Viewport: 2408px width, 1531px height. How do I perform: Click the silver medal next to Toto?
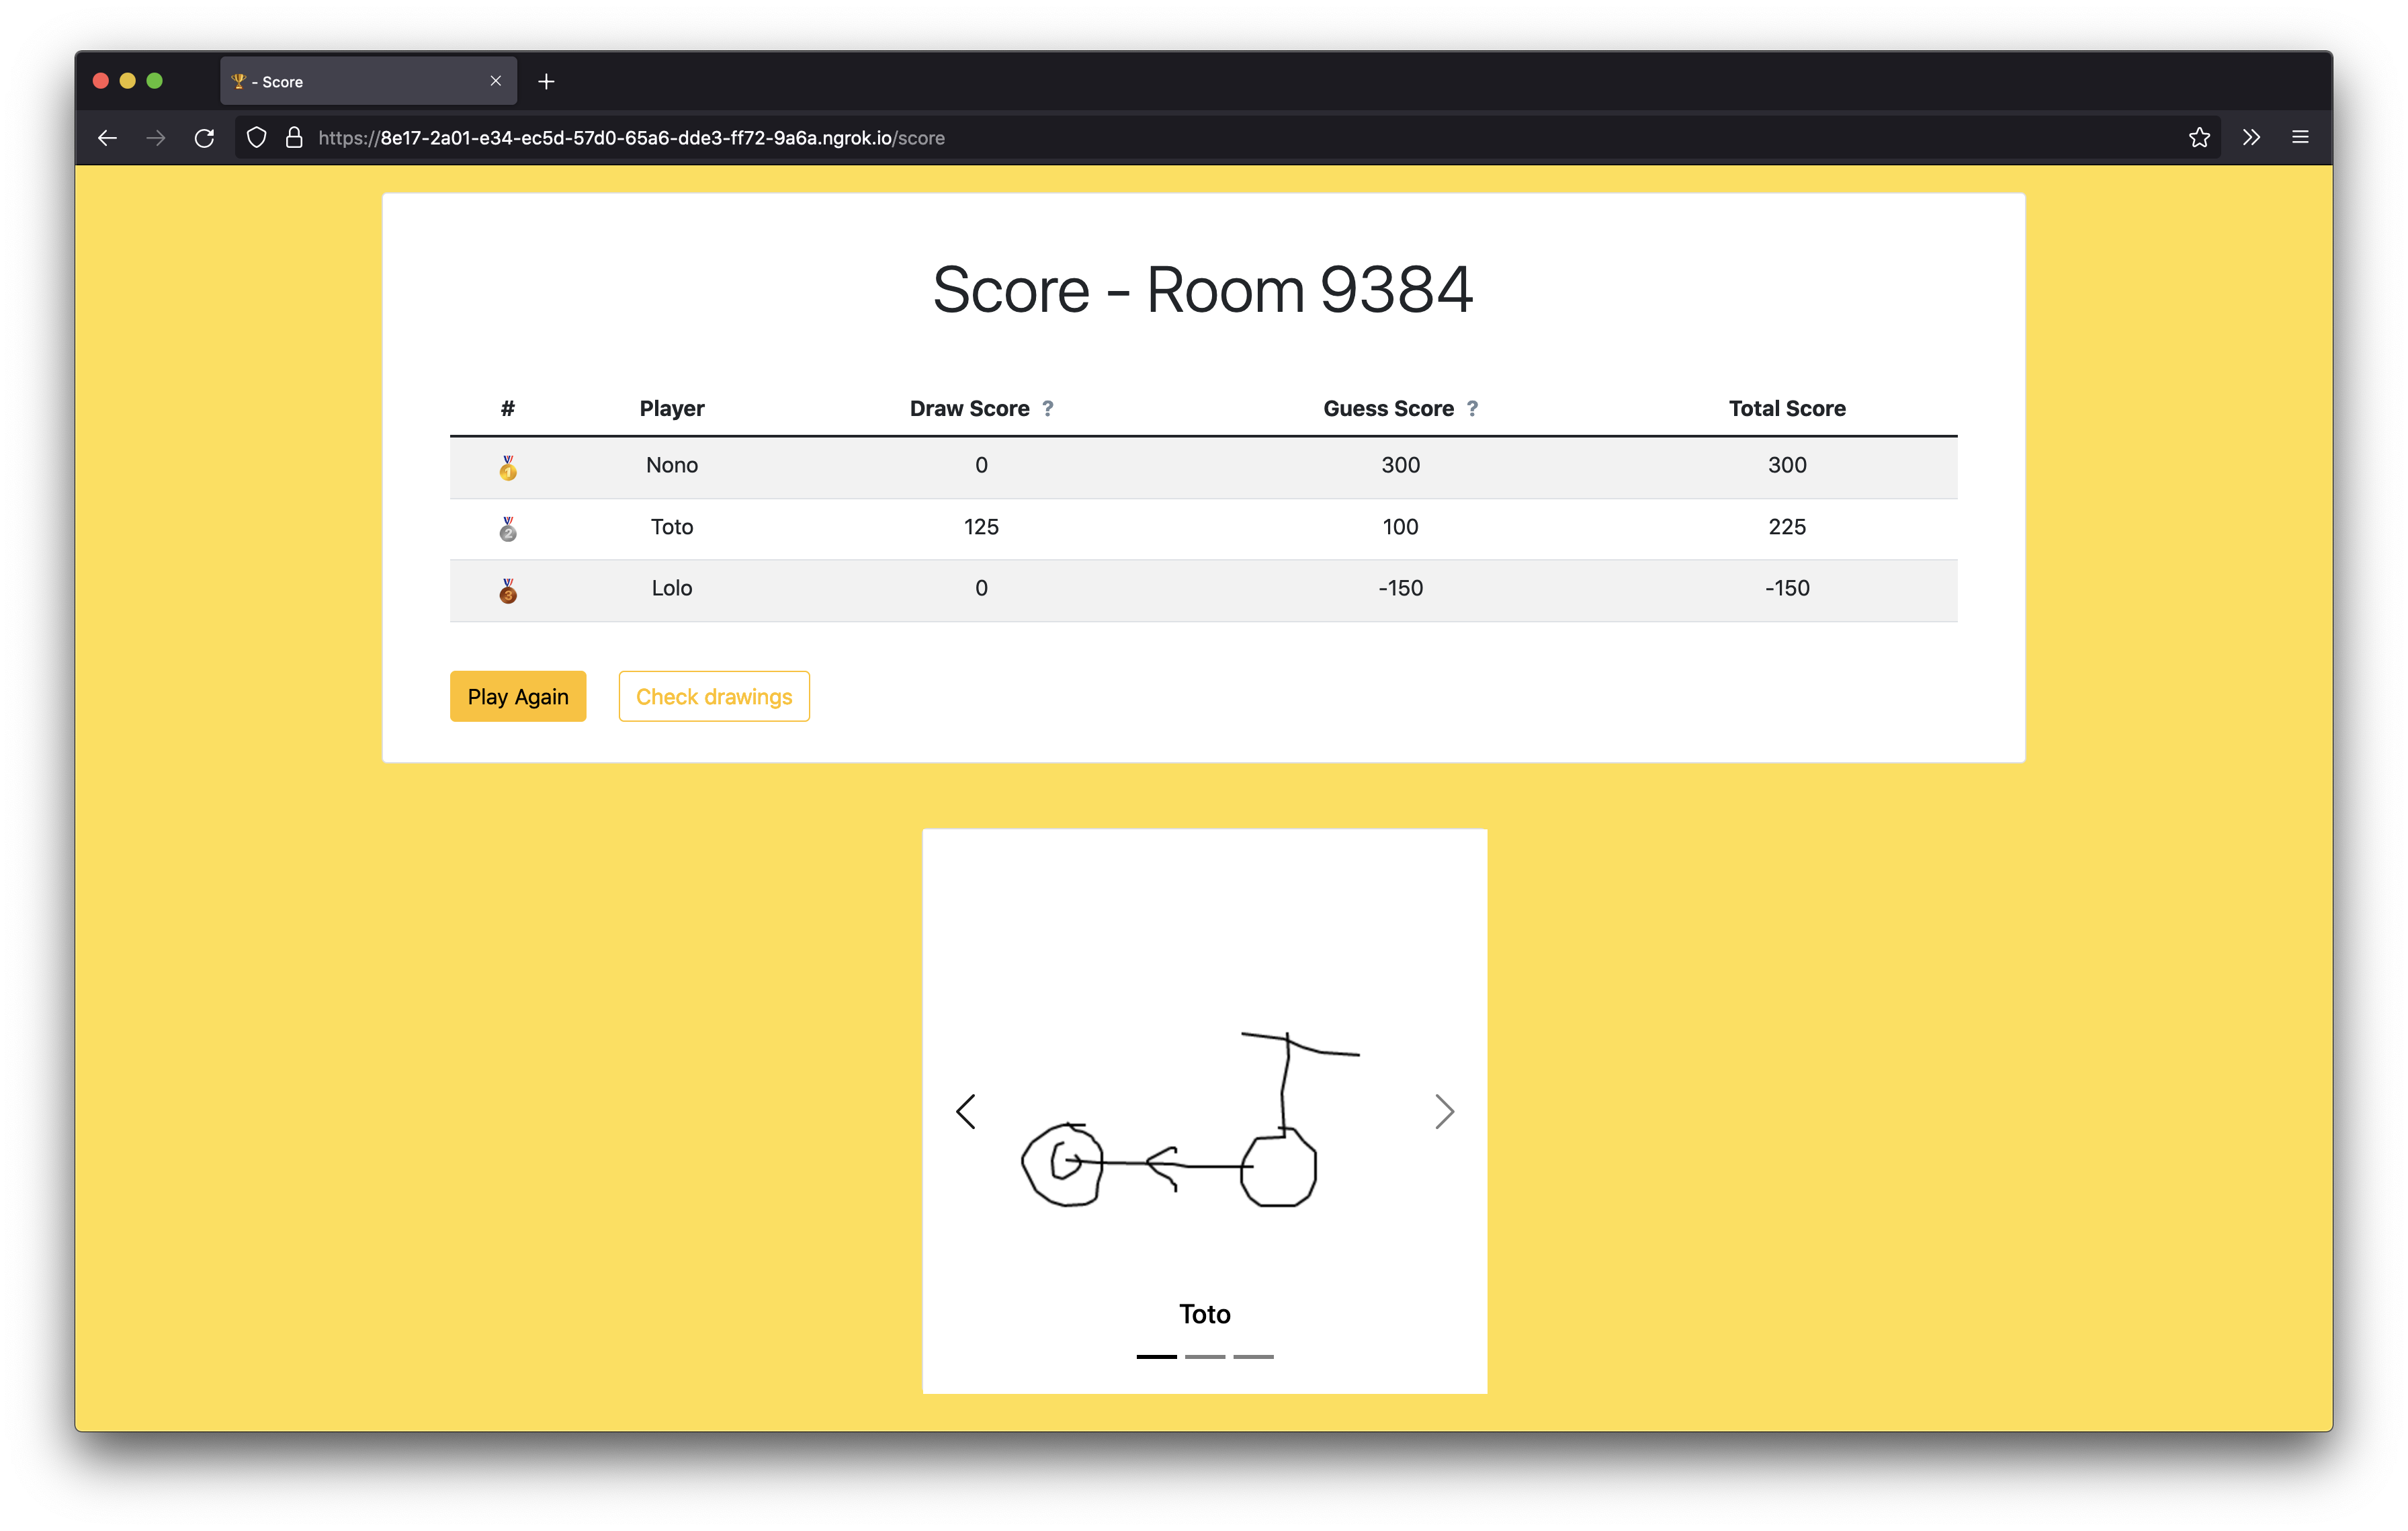[508, 528]
